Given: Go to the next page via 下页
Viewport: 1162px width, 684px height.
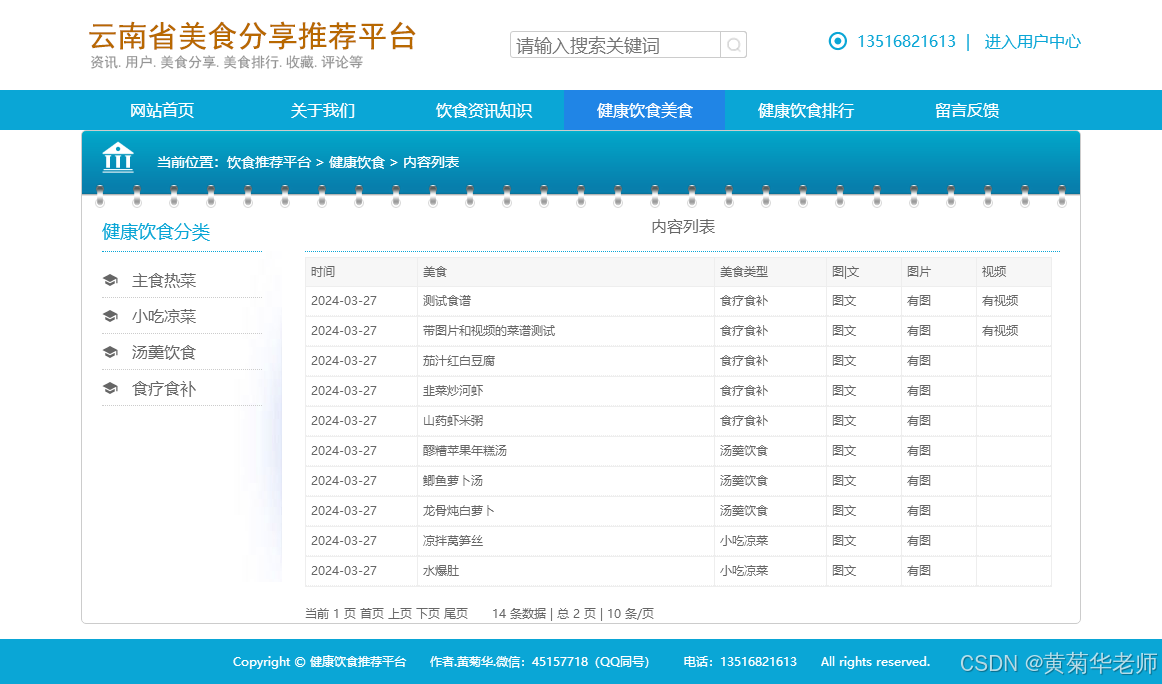Looking at the screenshot, I should [425, 613].
